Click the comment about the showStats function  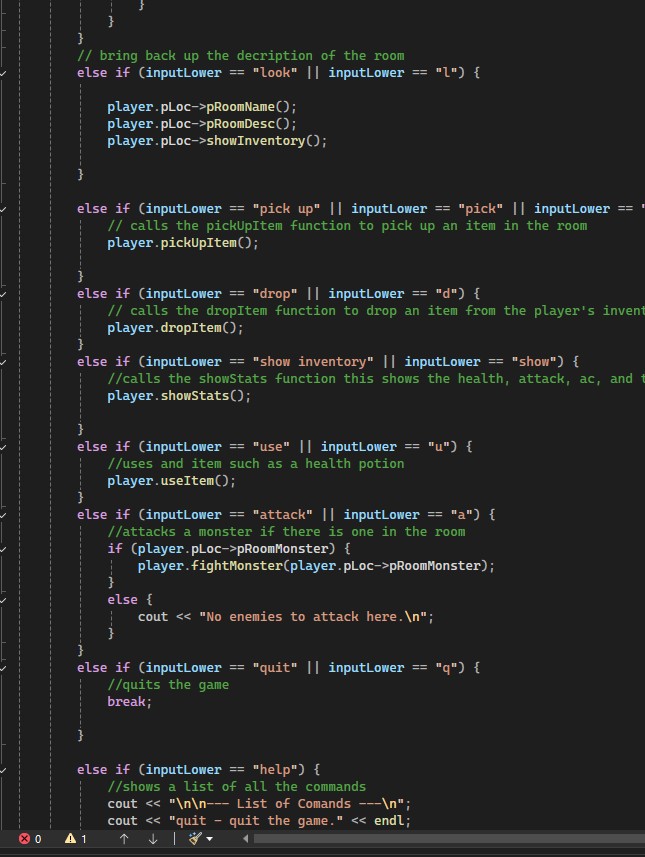(x=376, y=379)
